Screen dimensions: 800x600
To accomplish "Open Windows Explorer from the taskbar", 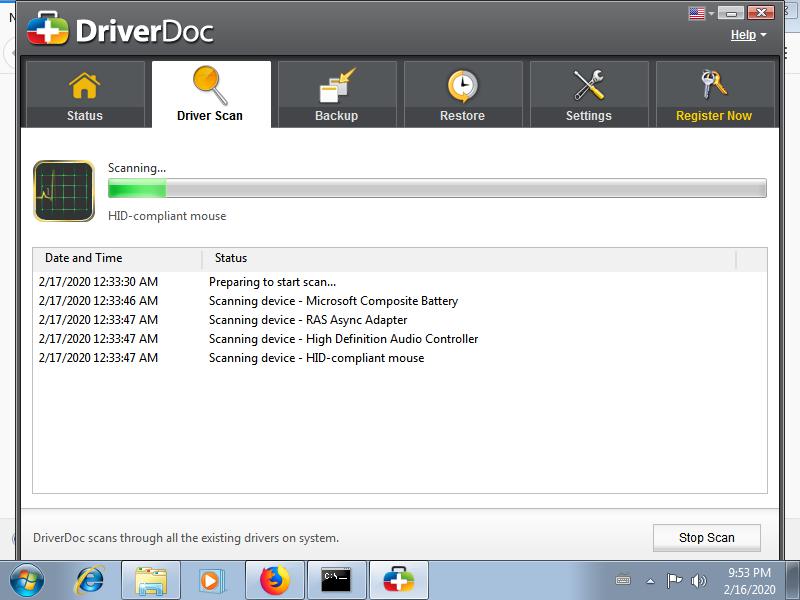I will [151, 581].
